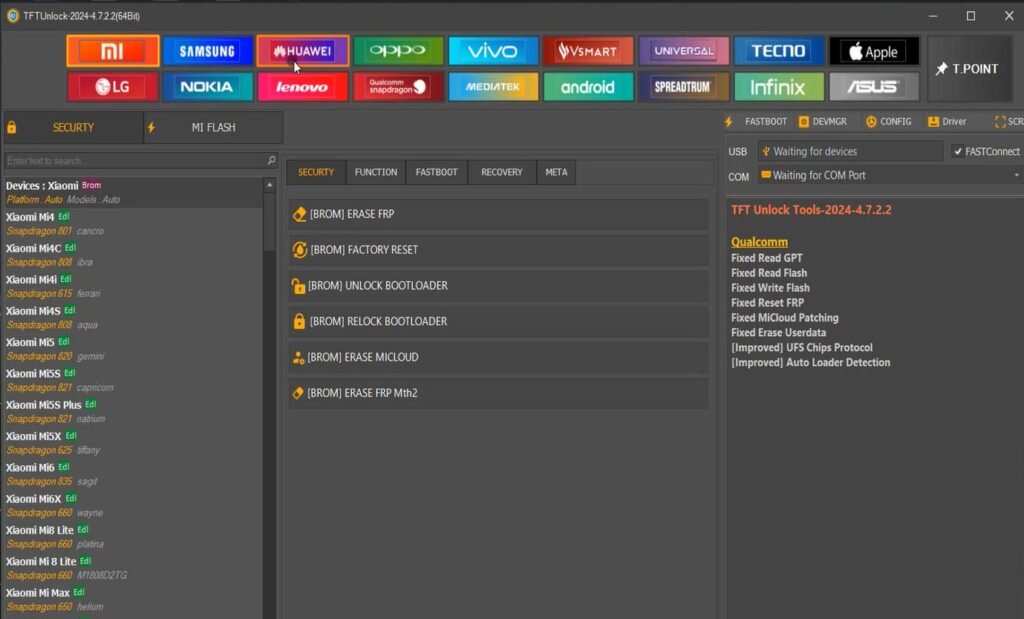Click the eraser icon beside ERASE FRP
The width and height of the screenshot is (1024, 619).
300,214
